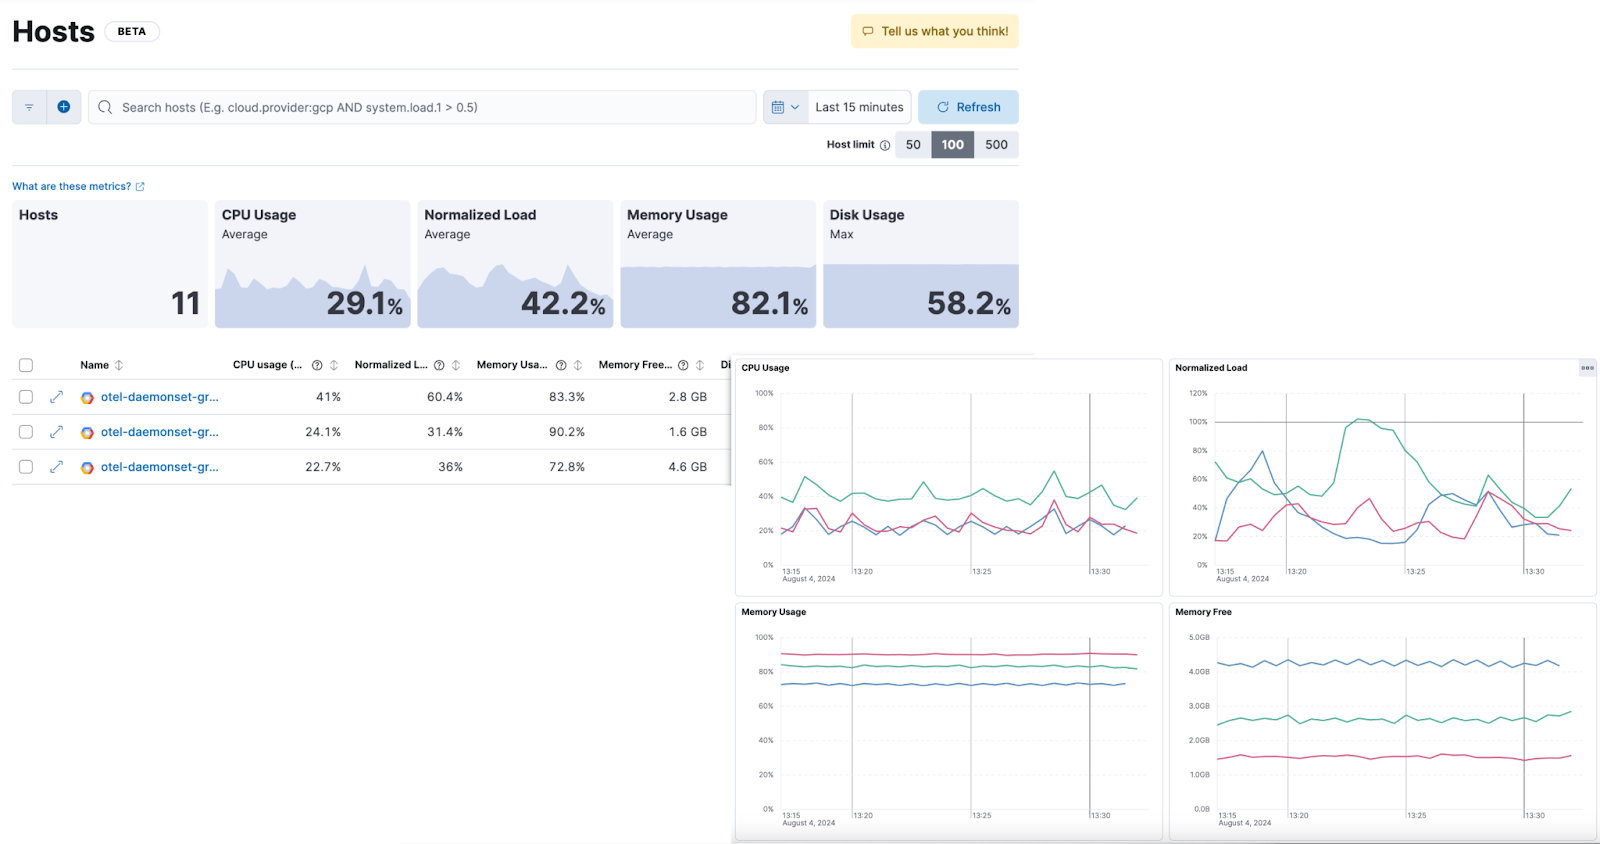Screen dimensions: 1600x844
Task: Toggle the select all hosts checkbox
Action: click(x=26, y=365)
